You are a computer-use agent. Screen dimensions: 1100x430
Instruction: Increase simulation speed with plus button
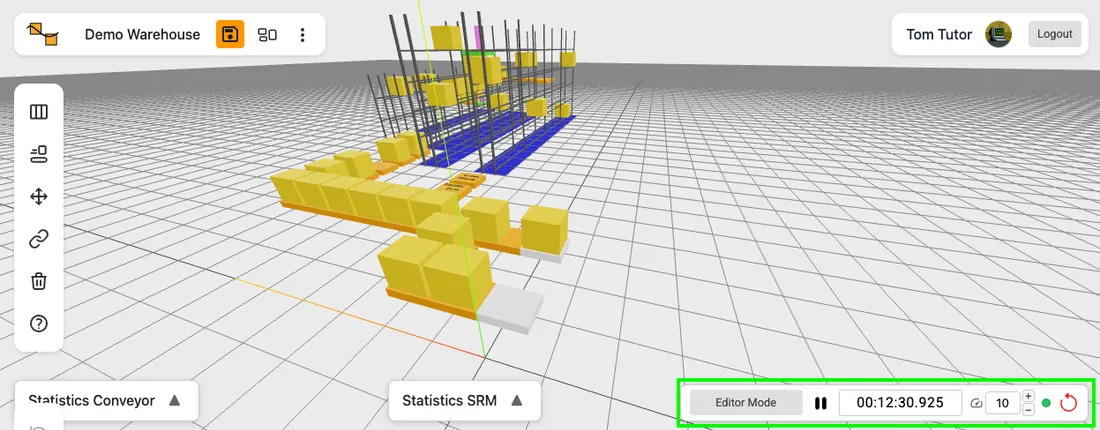click(1028, 396)
